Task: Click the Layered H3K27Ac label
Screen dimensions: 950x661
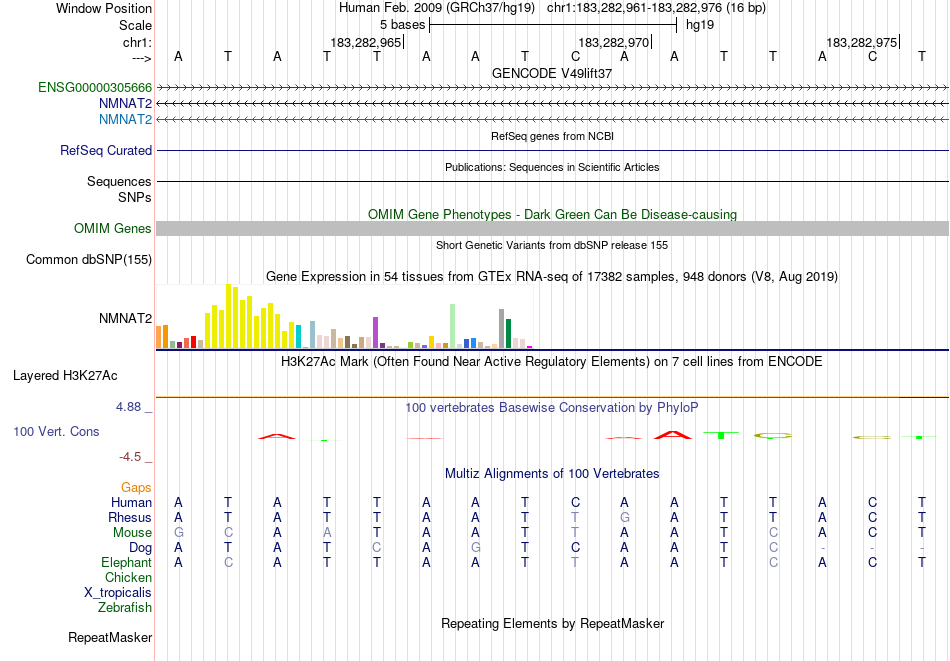Action: 65,376
